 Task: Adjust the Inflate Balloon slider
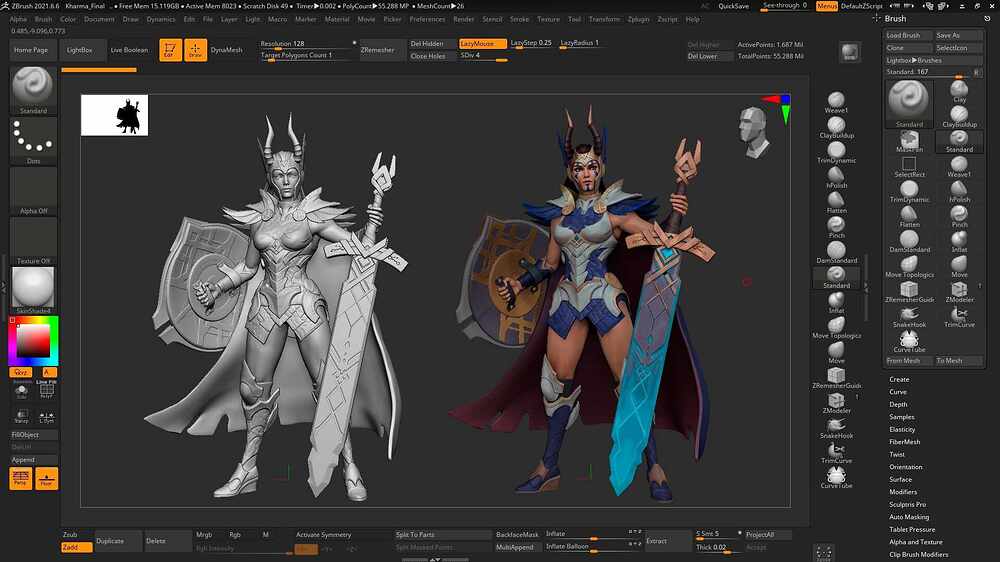pyautogui.click(x=593, y=547)
